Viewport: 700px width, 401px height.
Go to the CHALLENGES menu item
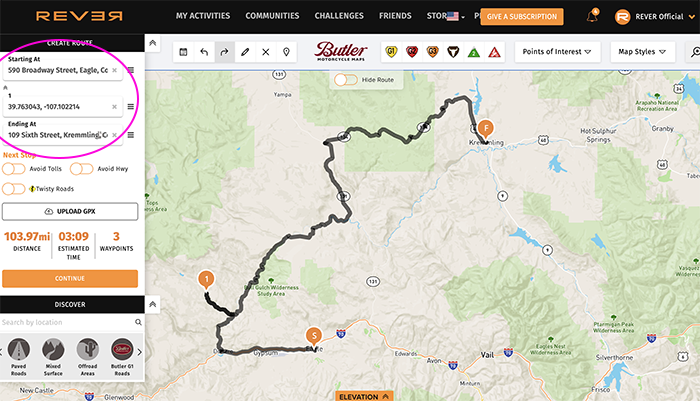point(339,16)
